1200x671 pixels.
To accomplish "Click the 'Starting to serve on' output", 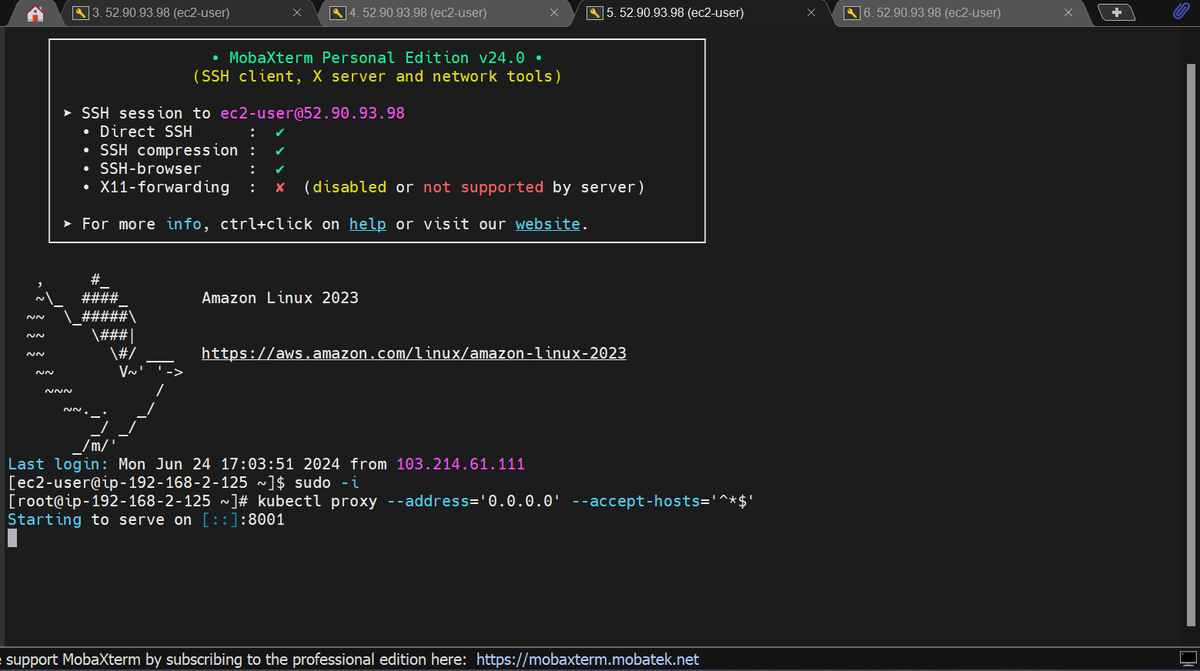I will click(x=146, y=520).
